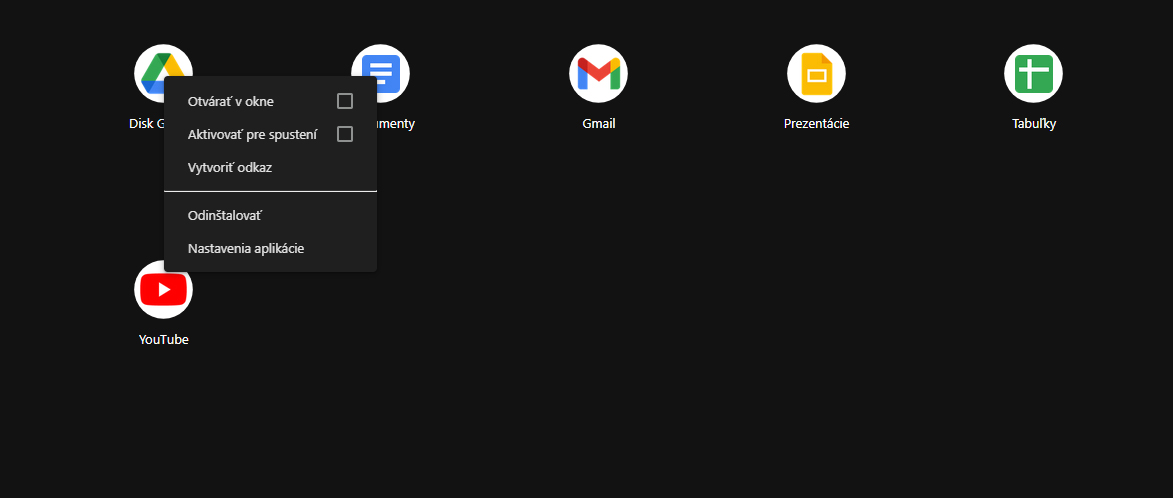Screen dimensions: 1173x498
Task: Launch the Gmail app icon
Action: coord(598,73)
